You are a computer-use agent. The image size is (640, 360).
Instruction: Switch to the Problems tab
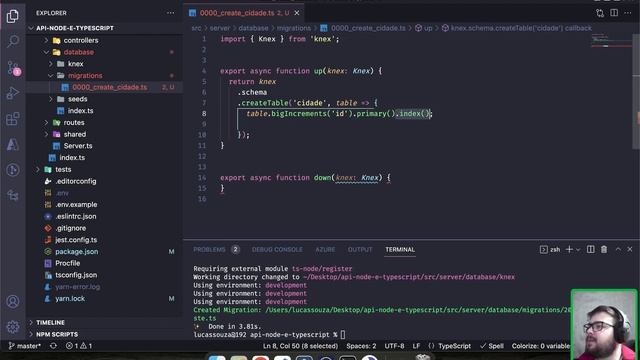click(x=216, y=249)
